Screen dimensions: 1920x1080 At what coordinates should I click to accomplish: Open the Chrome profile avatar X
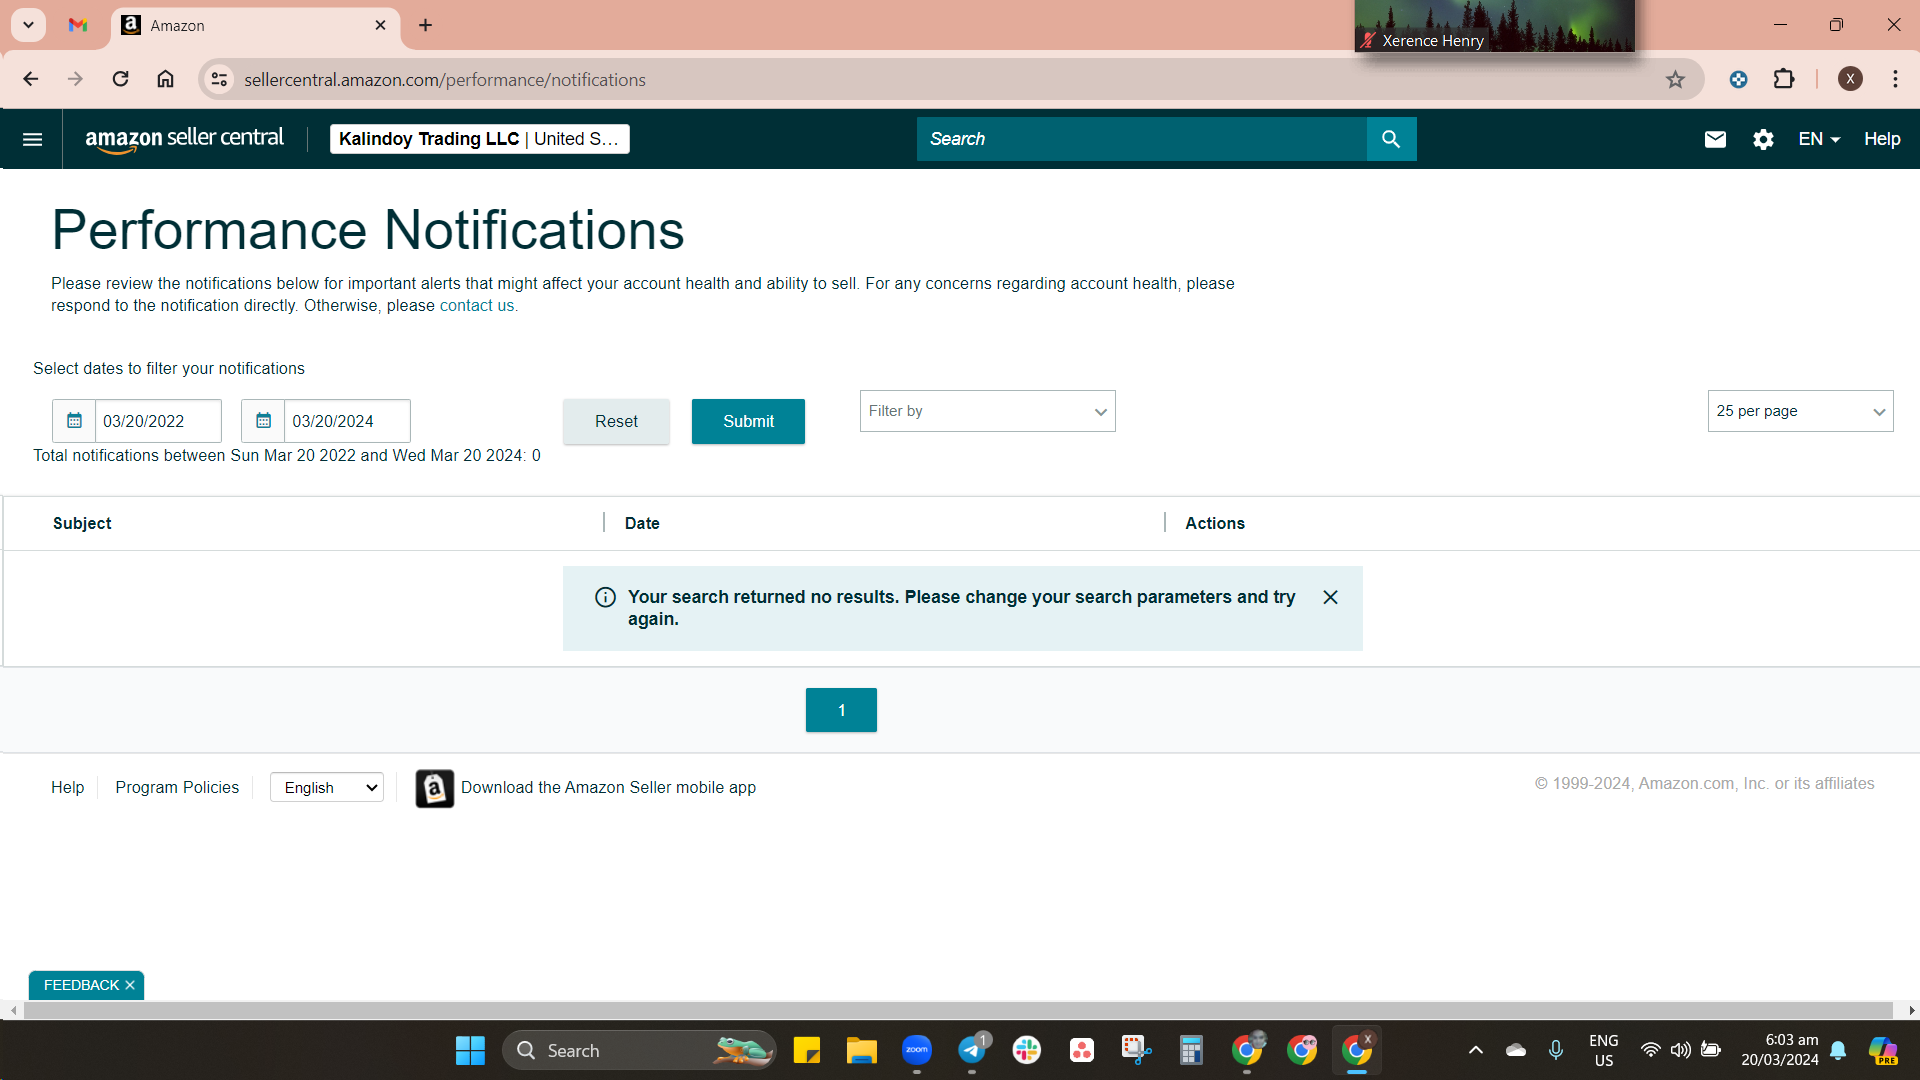tap(1850, 79)
